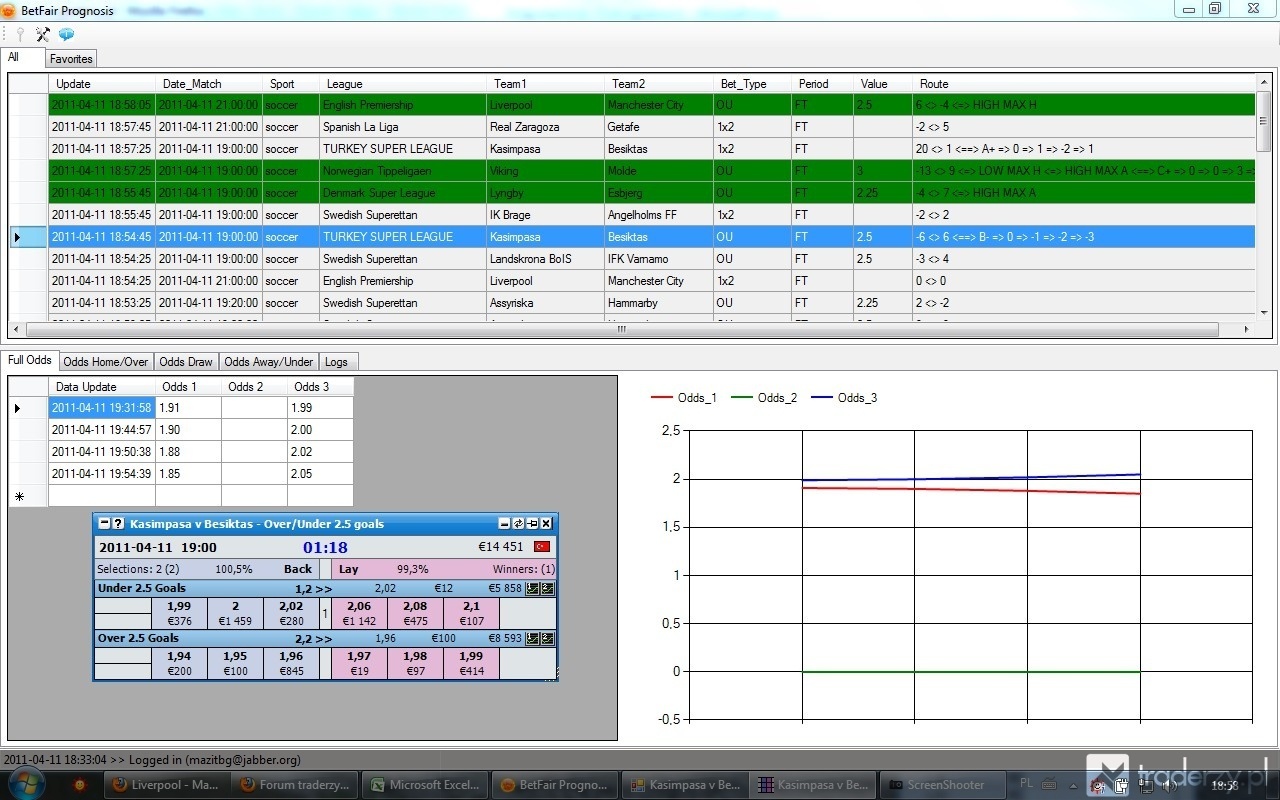This screenshot has height=800, width=1280.
Task: Open the Odds Home/Over tab
Action: [x=105, y=362]
